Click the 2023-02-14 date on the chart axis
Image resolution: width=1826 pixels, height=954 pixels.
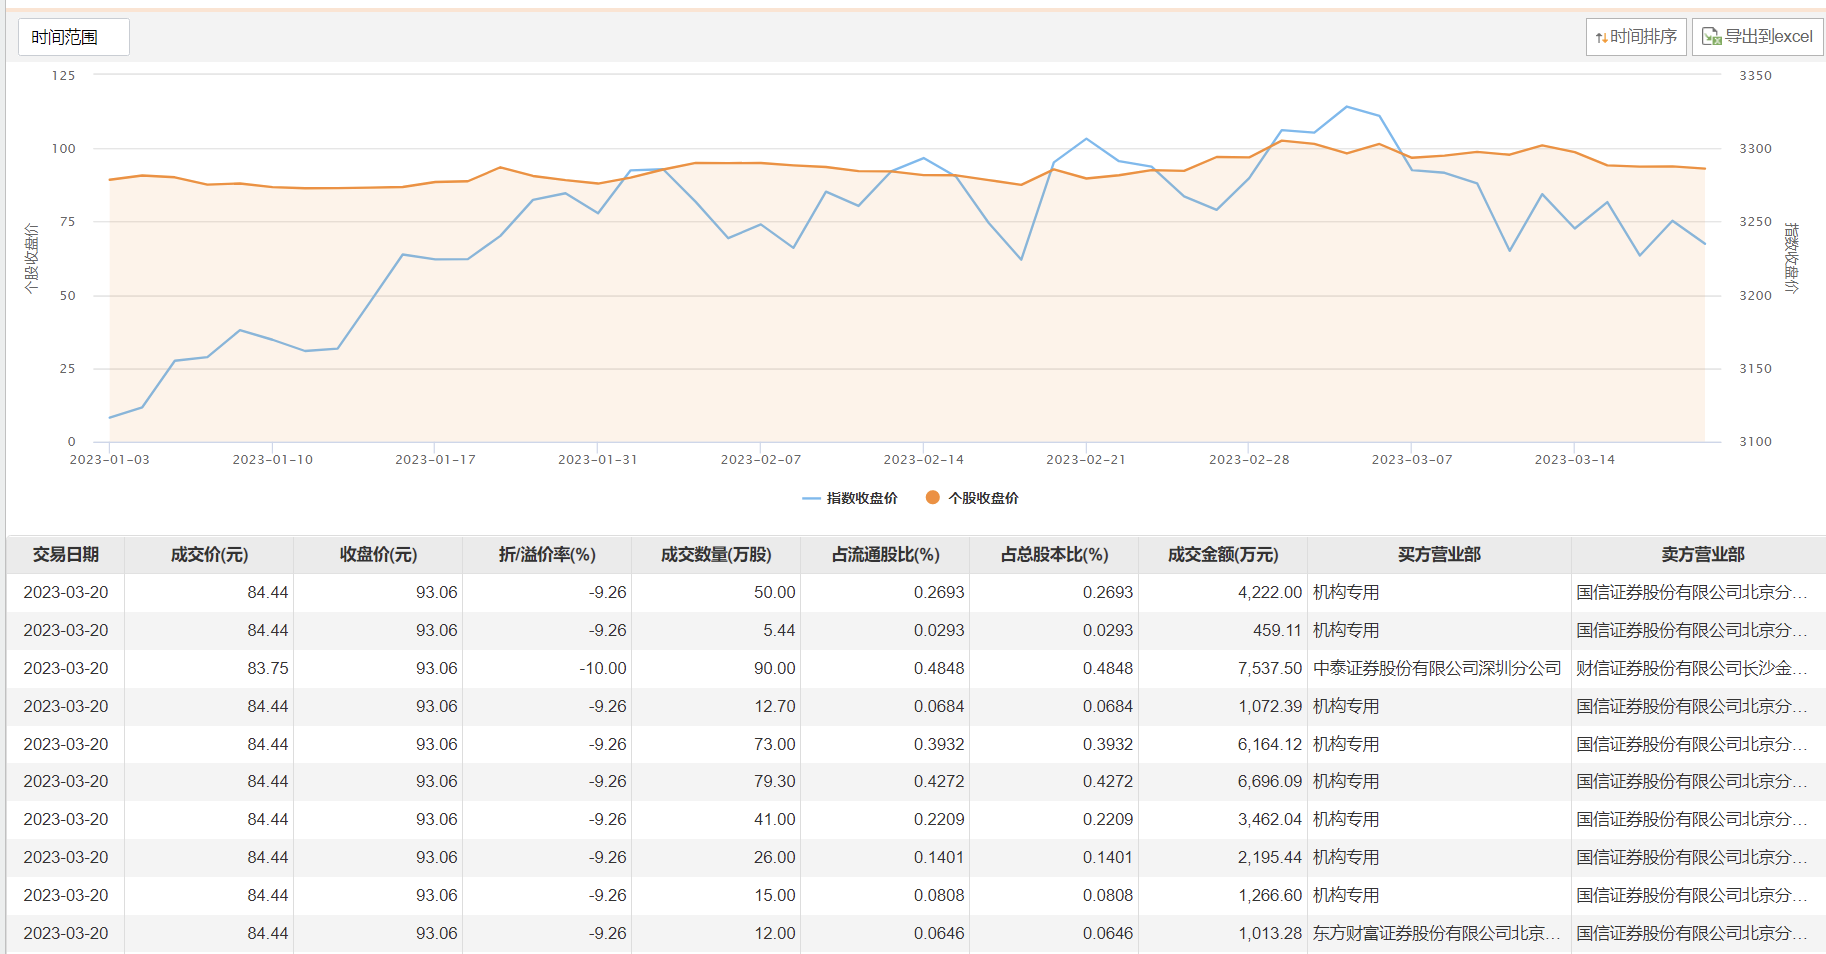point(923,460)
